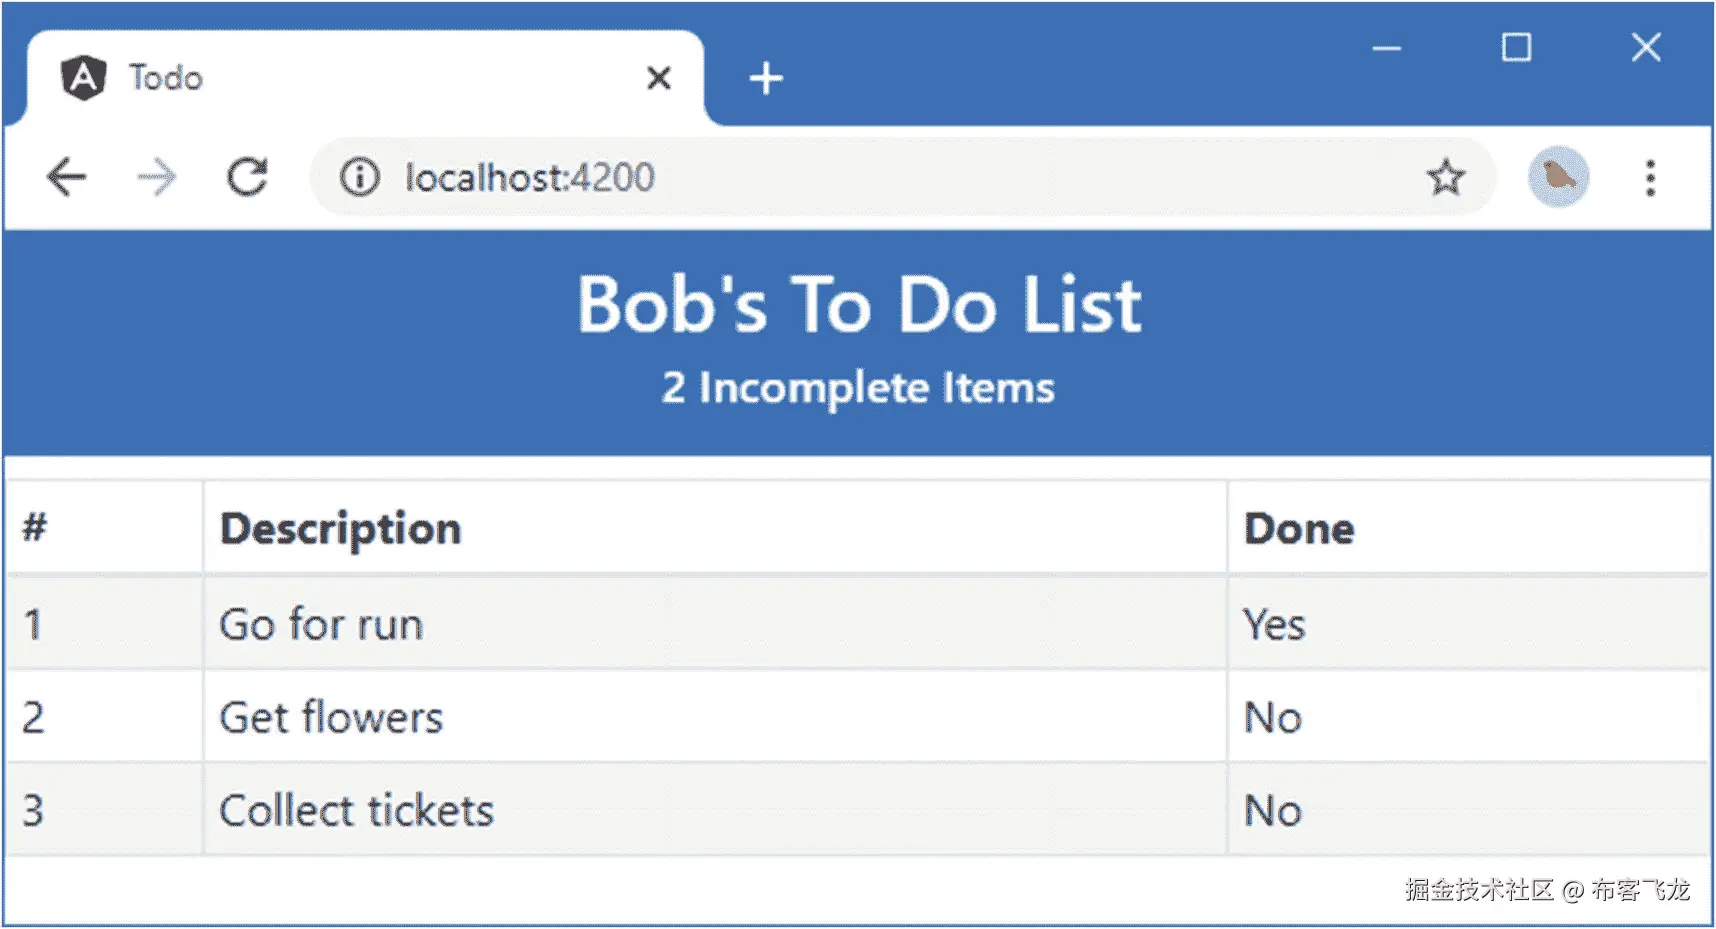This screenshot has width=1716, height=929.
Task: Open the user profile avatar
Action: pyautogui.click(x=1558, y=177)
